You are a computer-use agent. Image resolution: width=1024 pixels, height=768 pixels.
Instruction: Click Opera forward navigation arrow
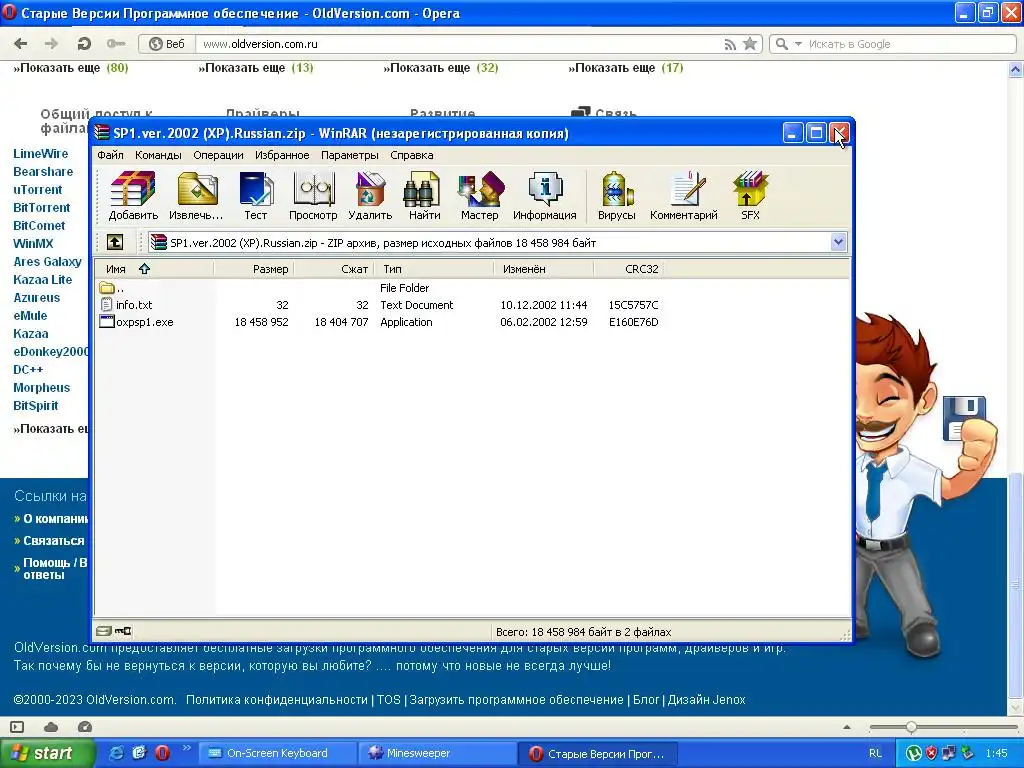click(x=51, y=44)
